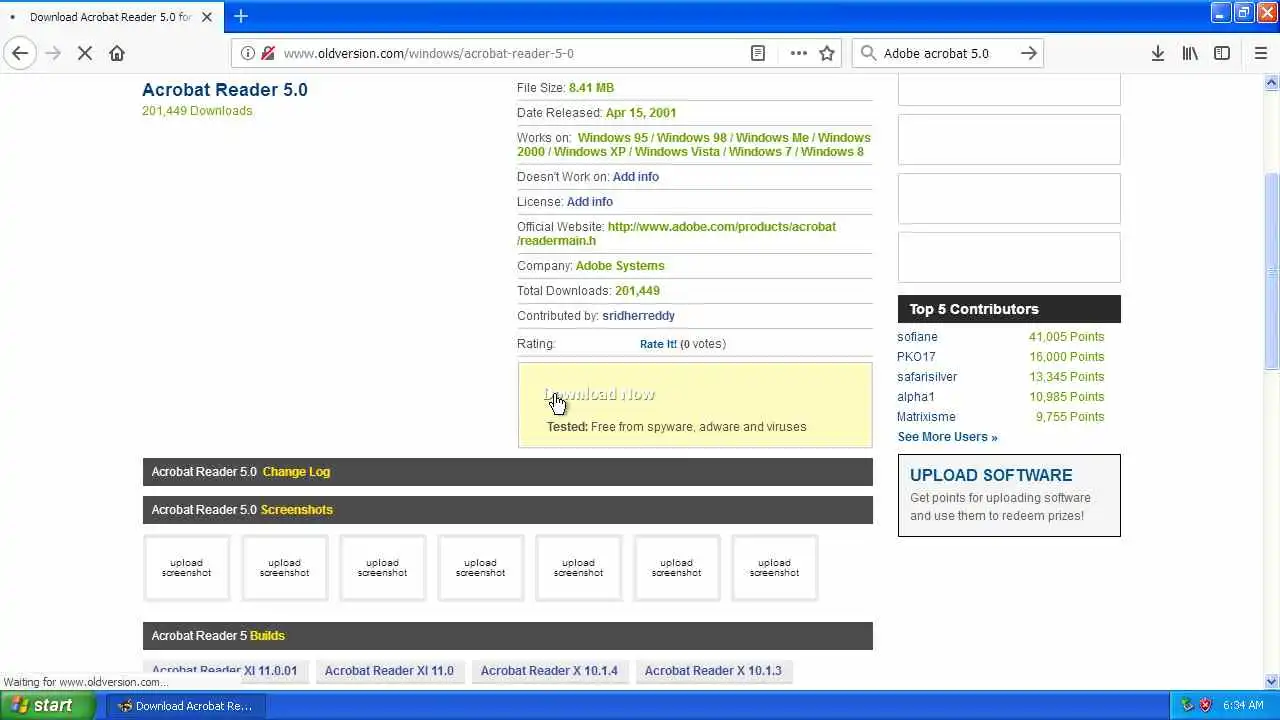Viewport: 1280px width, 720px height.
Task: Click the Download Now button
Action: coord(600,395)
